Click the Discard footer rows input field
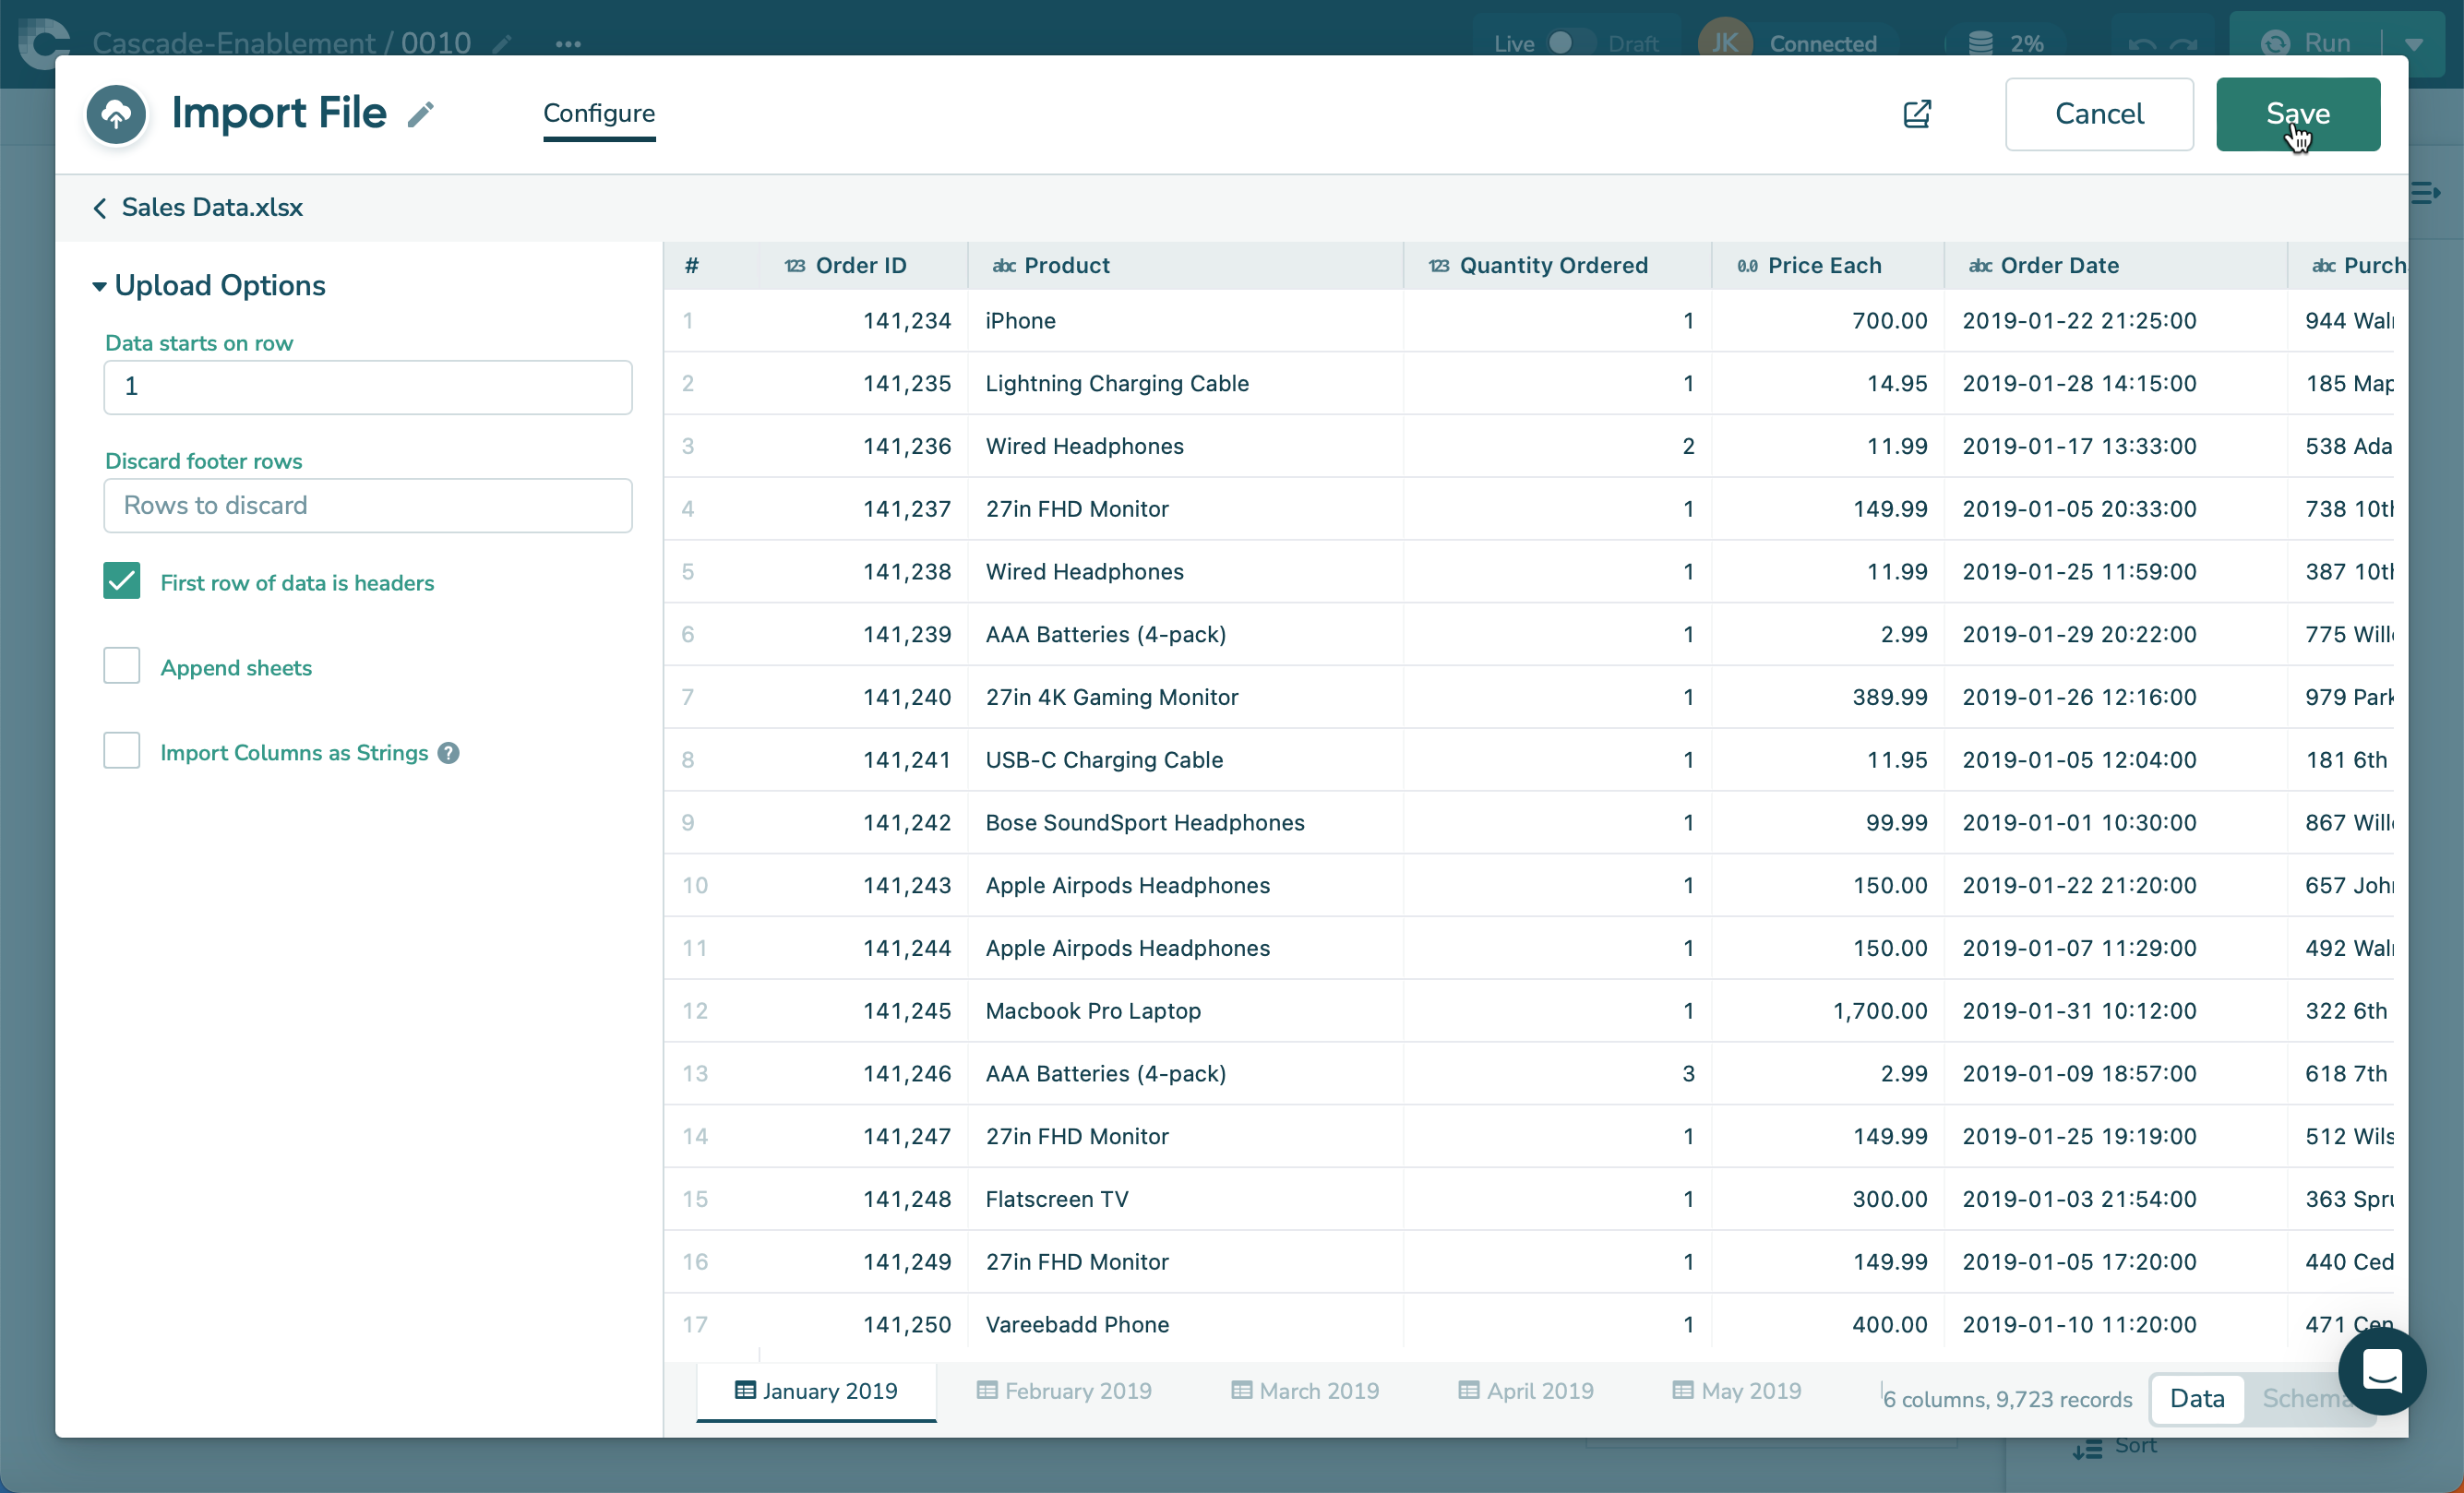Viewport: 2464px width, 1493px height. [368, 506]
